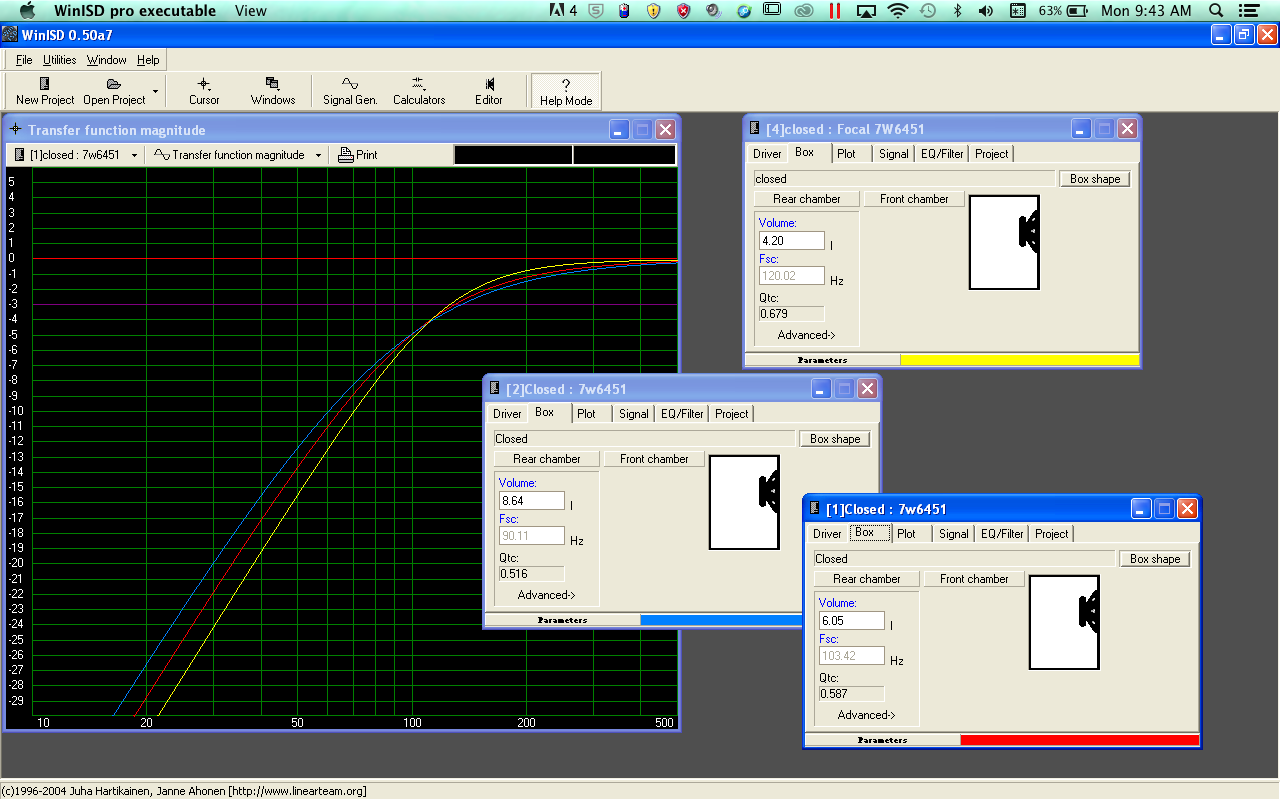Select Plot tab in Focal 7W6451 window

point(847,154)
